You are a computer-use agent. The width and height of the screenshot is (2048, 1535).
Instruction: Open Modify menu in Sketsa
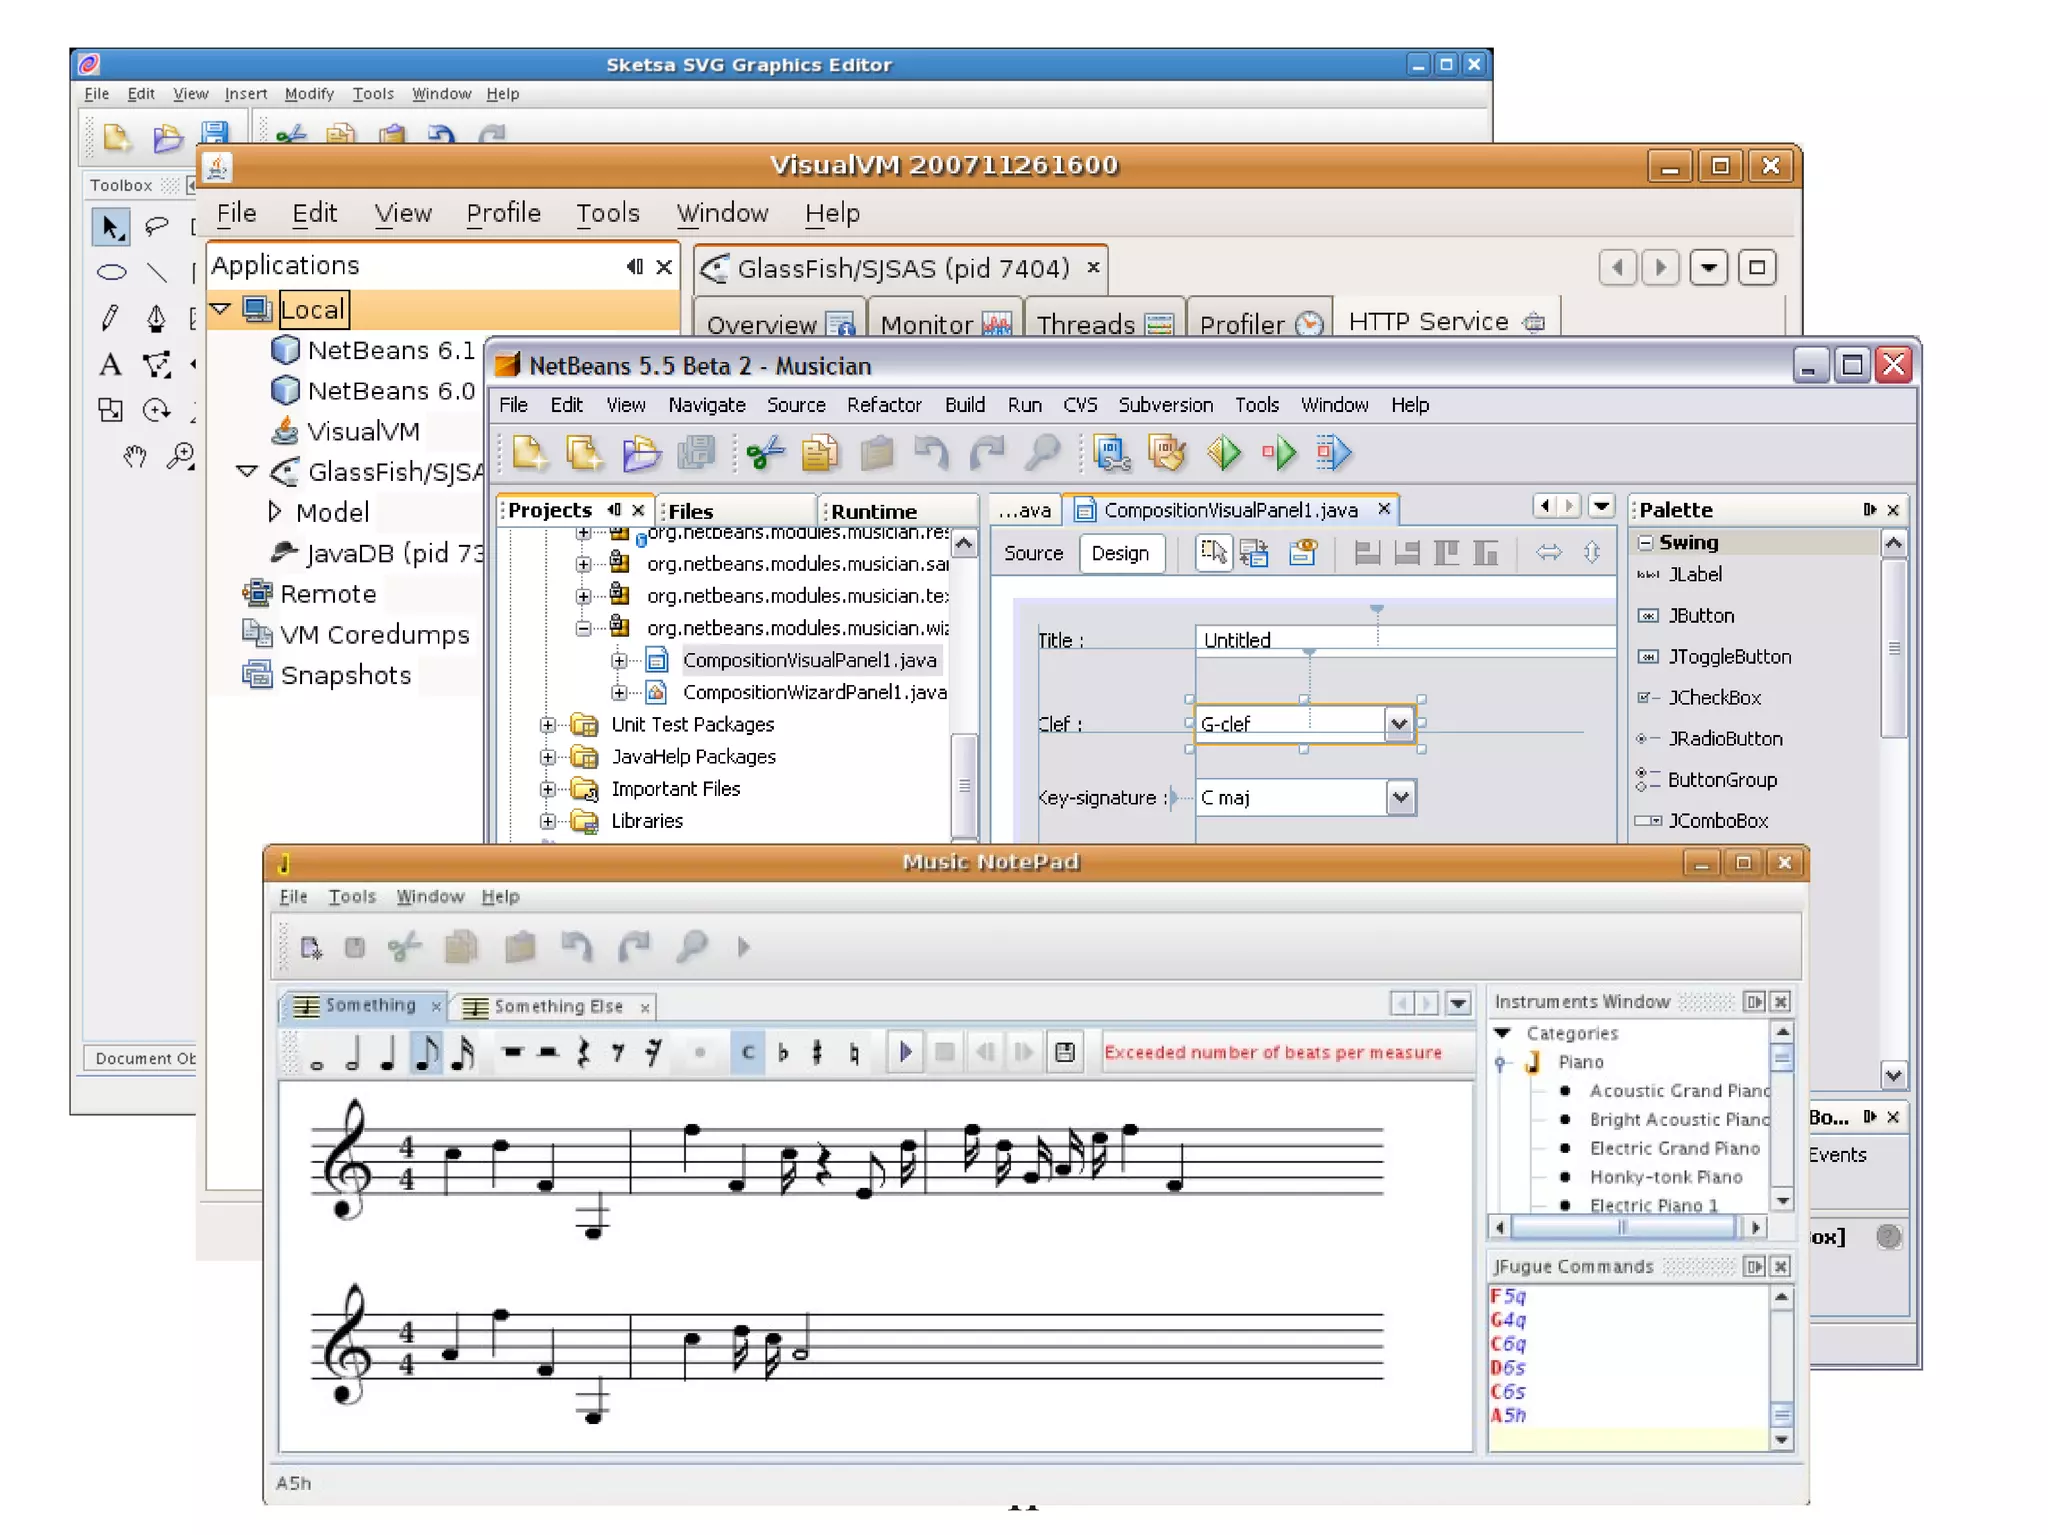(x=309, y=94)
